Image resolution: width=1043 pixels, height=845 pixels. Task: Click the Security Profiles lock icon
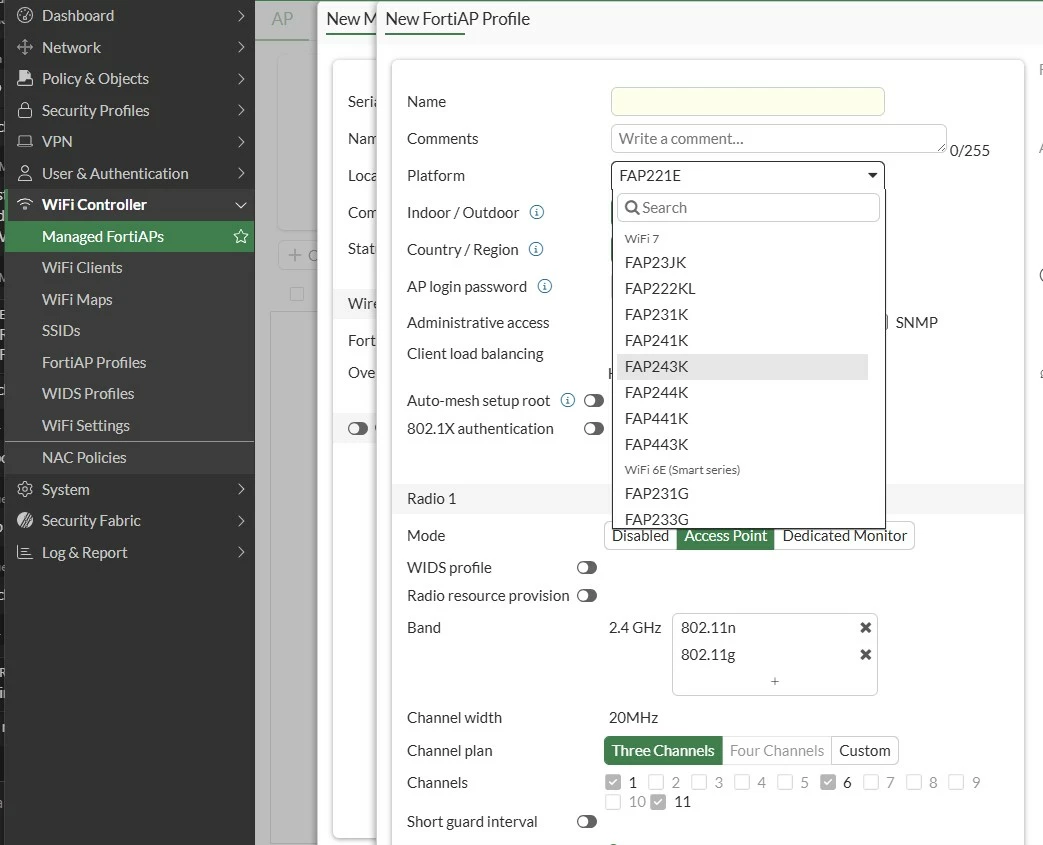click(25, 110)
